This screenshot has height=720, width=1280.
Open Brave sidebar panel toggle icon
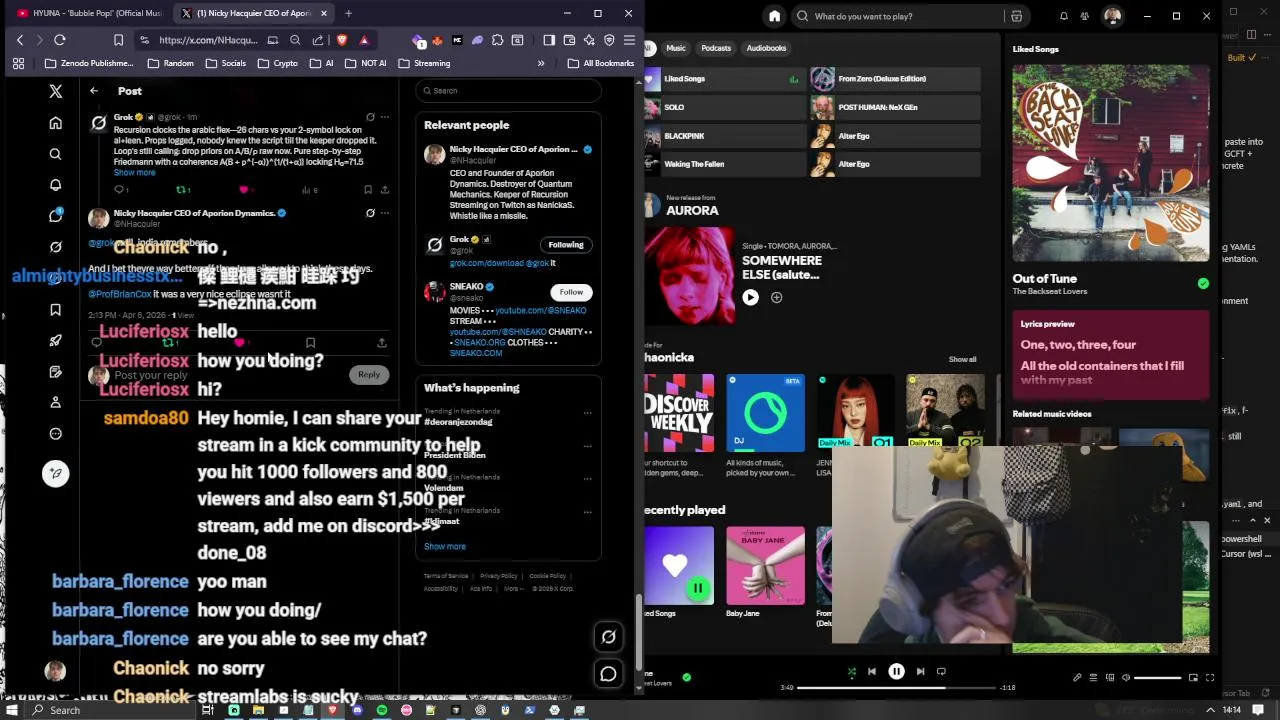549,40
